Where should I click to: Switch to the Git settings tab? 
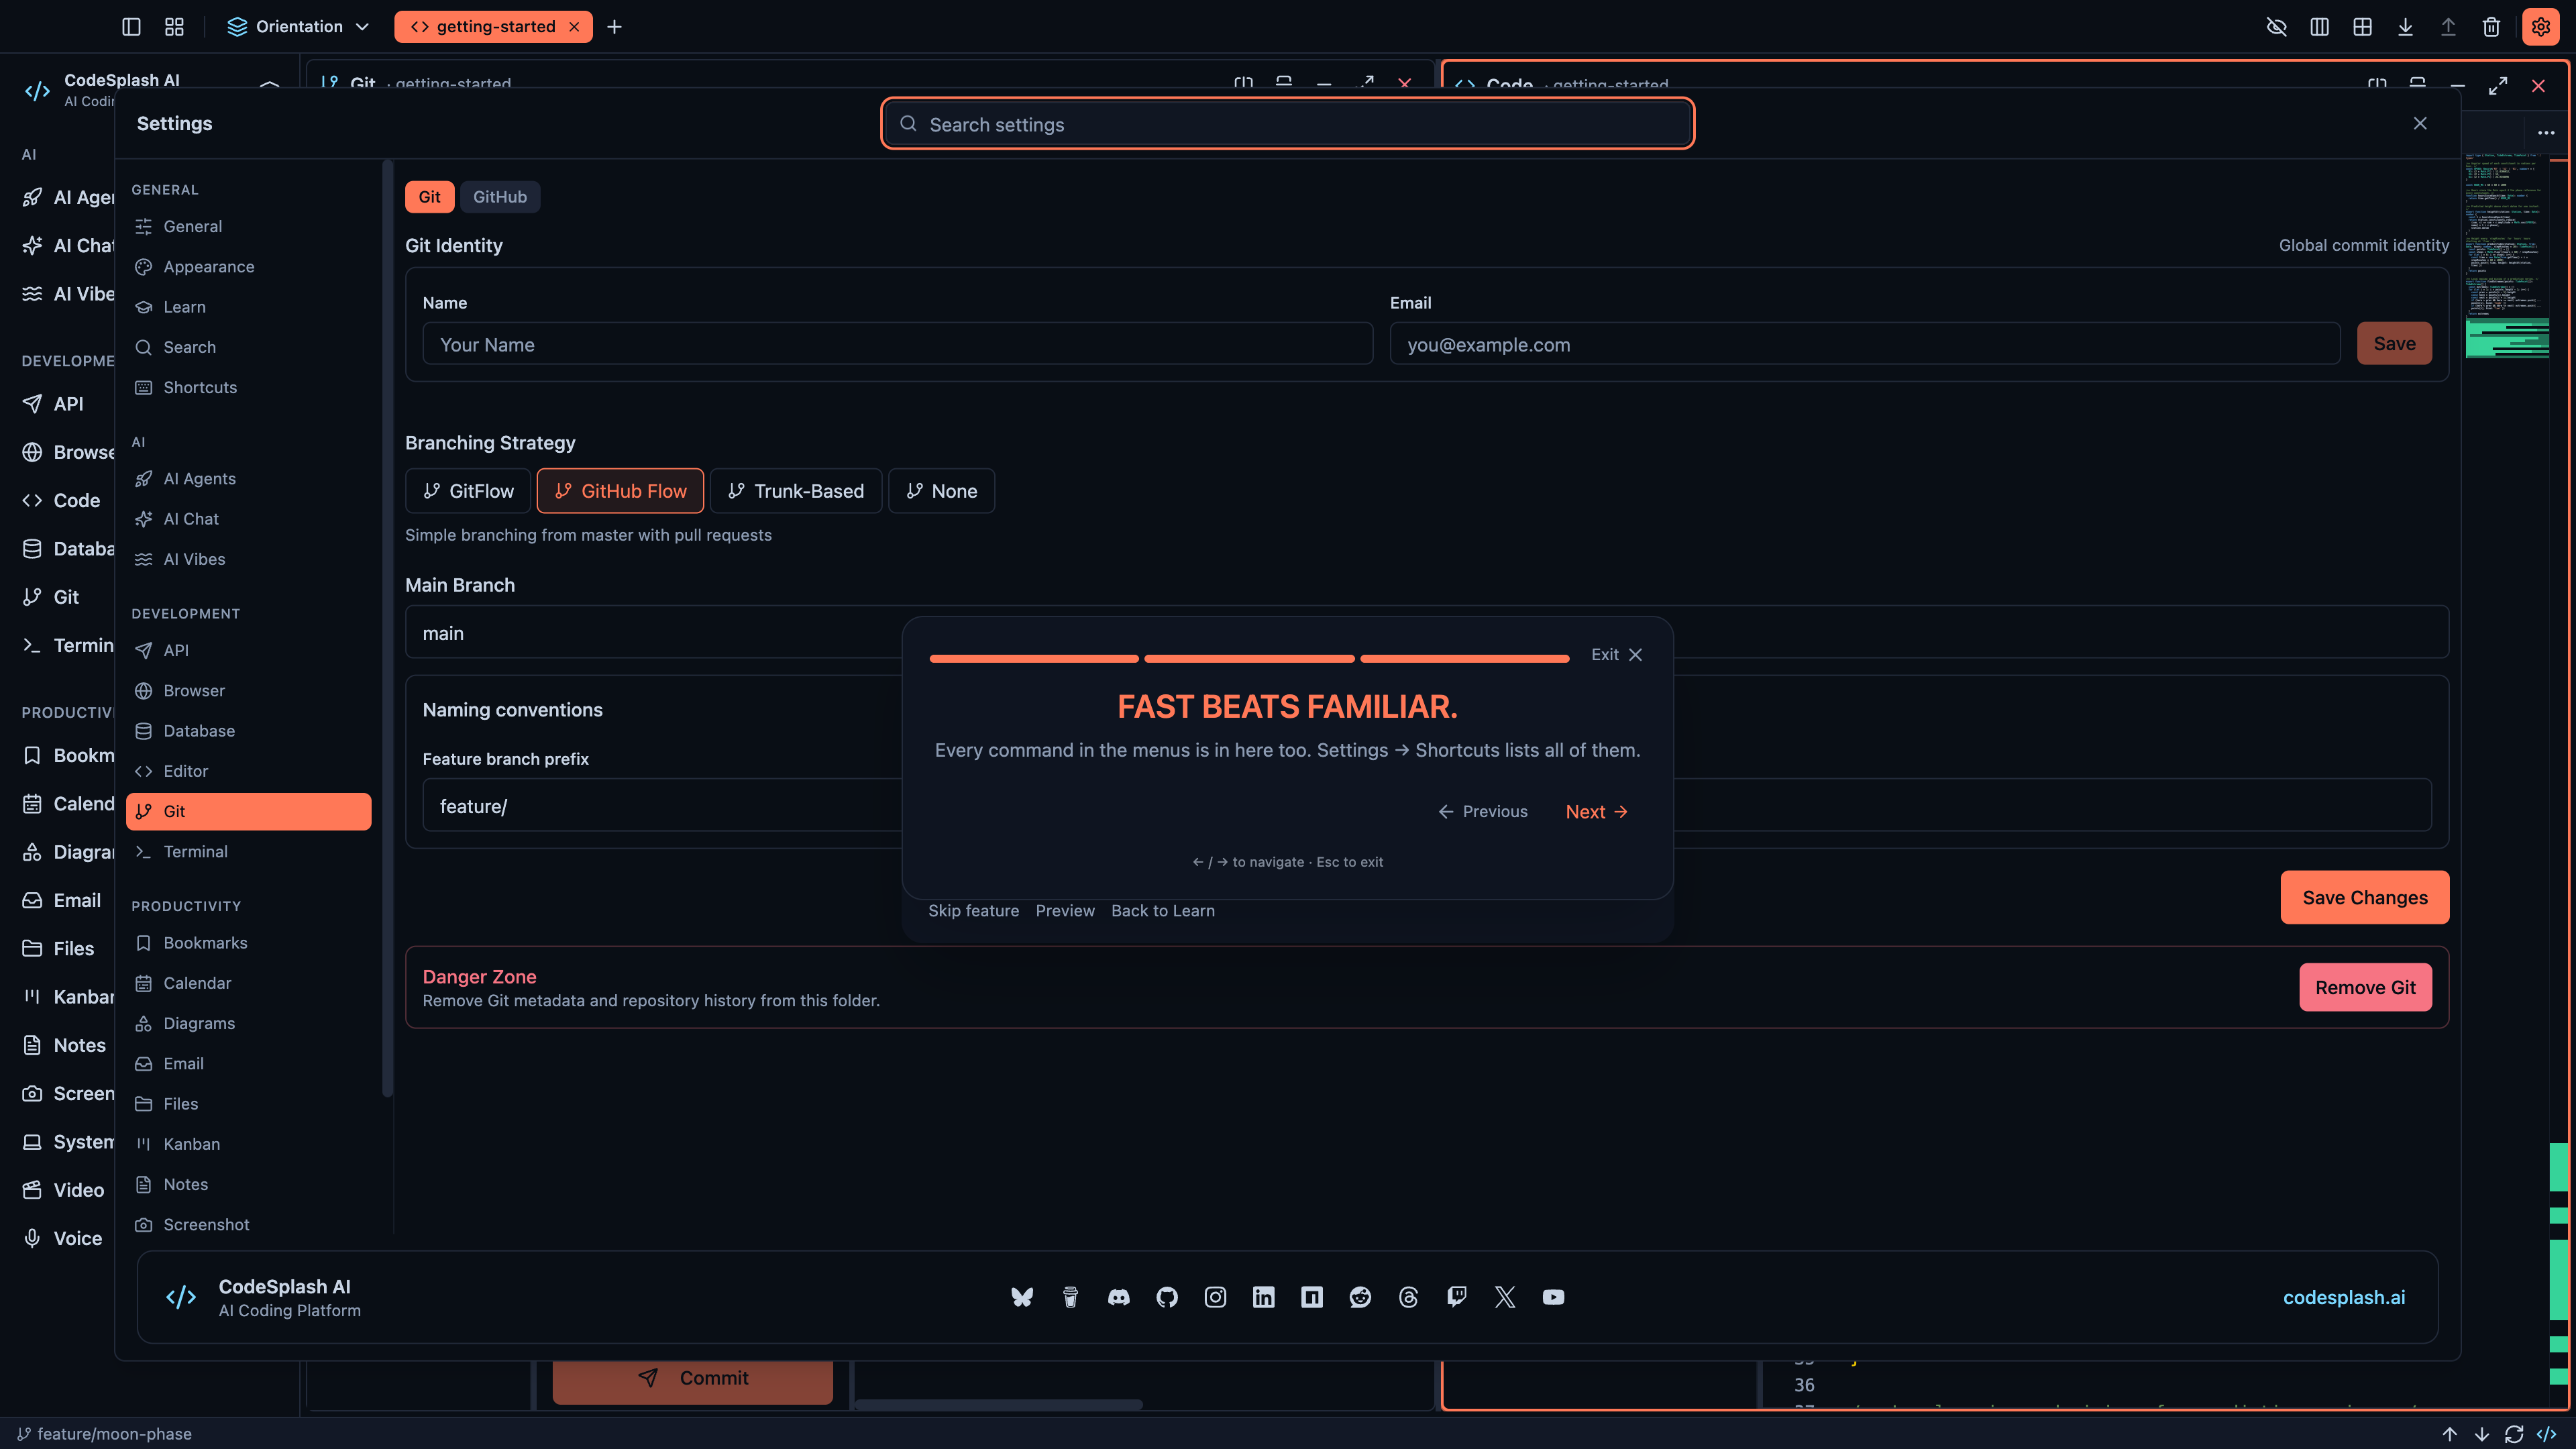429,197
